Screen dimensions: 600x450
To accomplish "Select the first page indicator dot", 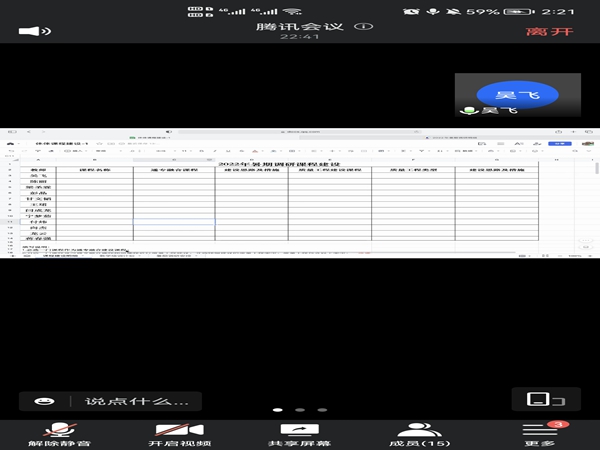I will [x=277, y=409].
